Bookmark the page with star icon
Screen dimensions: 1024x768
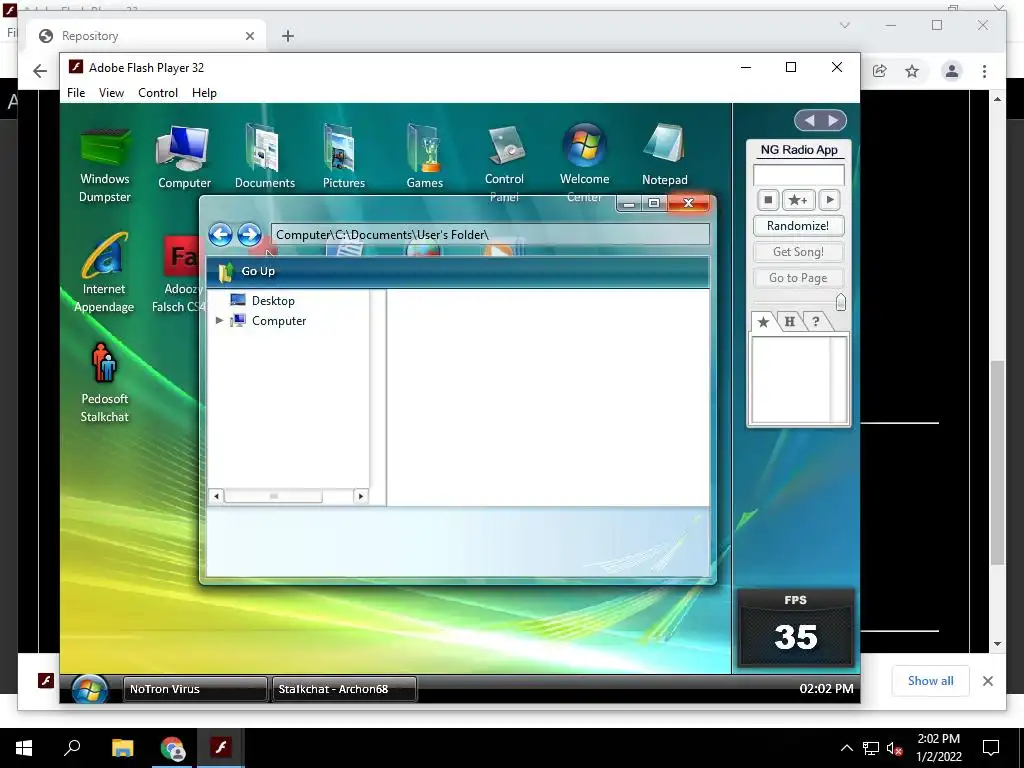point(912,71)
